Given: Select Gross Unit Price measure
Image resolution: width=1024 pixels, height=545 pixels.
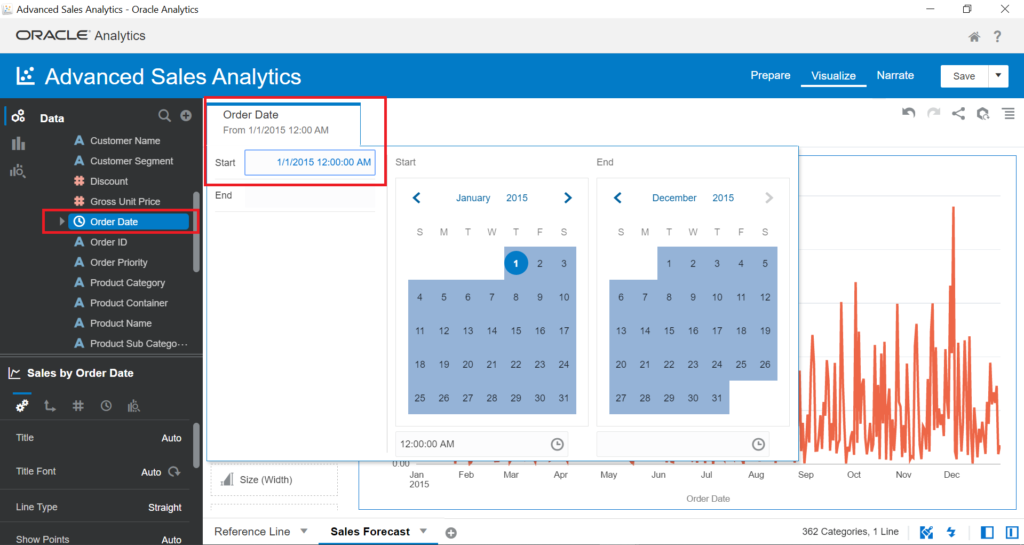Looking at the screenshot, I should click(125, 201).
